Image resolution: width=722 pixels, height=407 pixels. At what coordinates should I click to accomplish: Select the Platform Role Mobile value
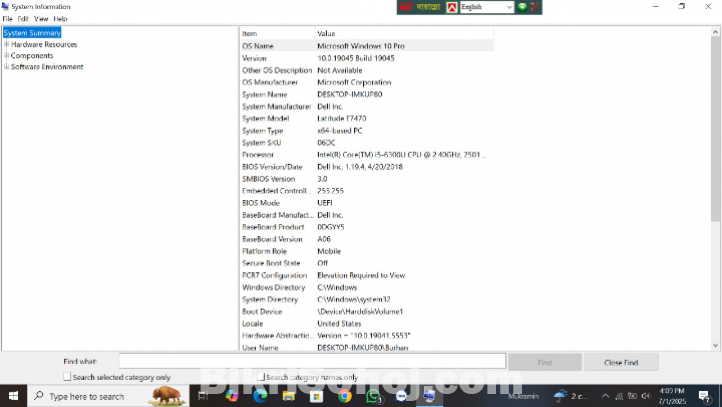tap(329, 251)
